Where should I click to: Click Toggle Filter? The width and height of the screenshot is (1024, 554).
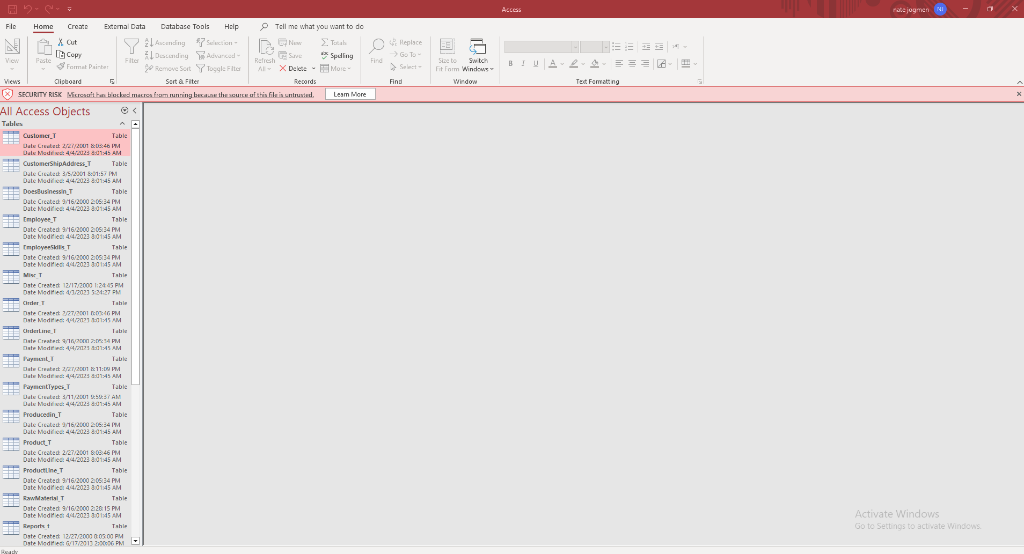[x=219, y=68]
